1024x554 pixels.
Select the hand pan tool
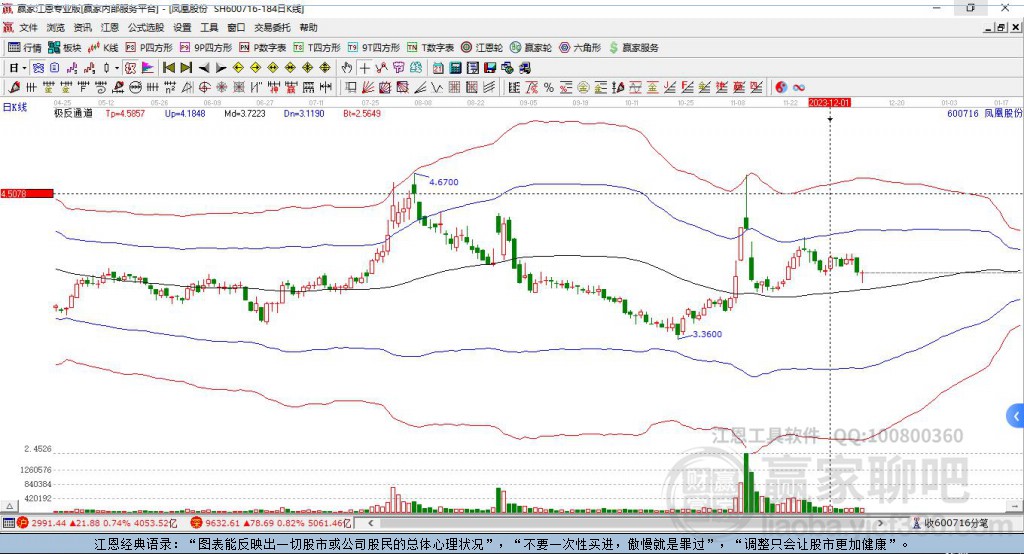[x=347, y=67]
